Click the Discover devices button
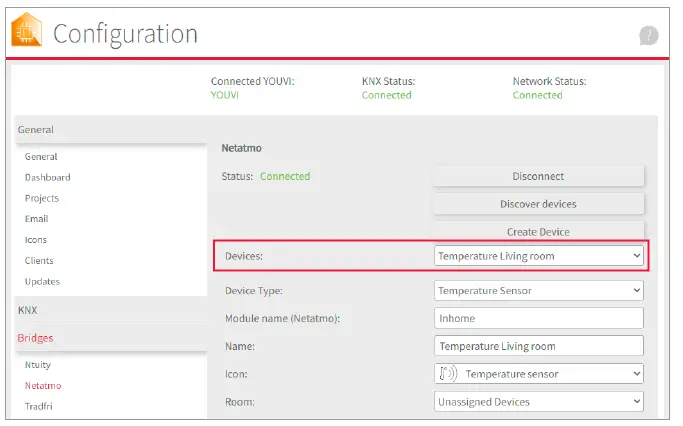This screenshot has height=426, width=683. [538, 204]
